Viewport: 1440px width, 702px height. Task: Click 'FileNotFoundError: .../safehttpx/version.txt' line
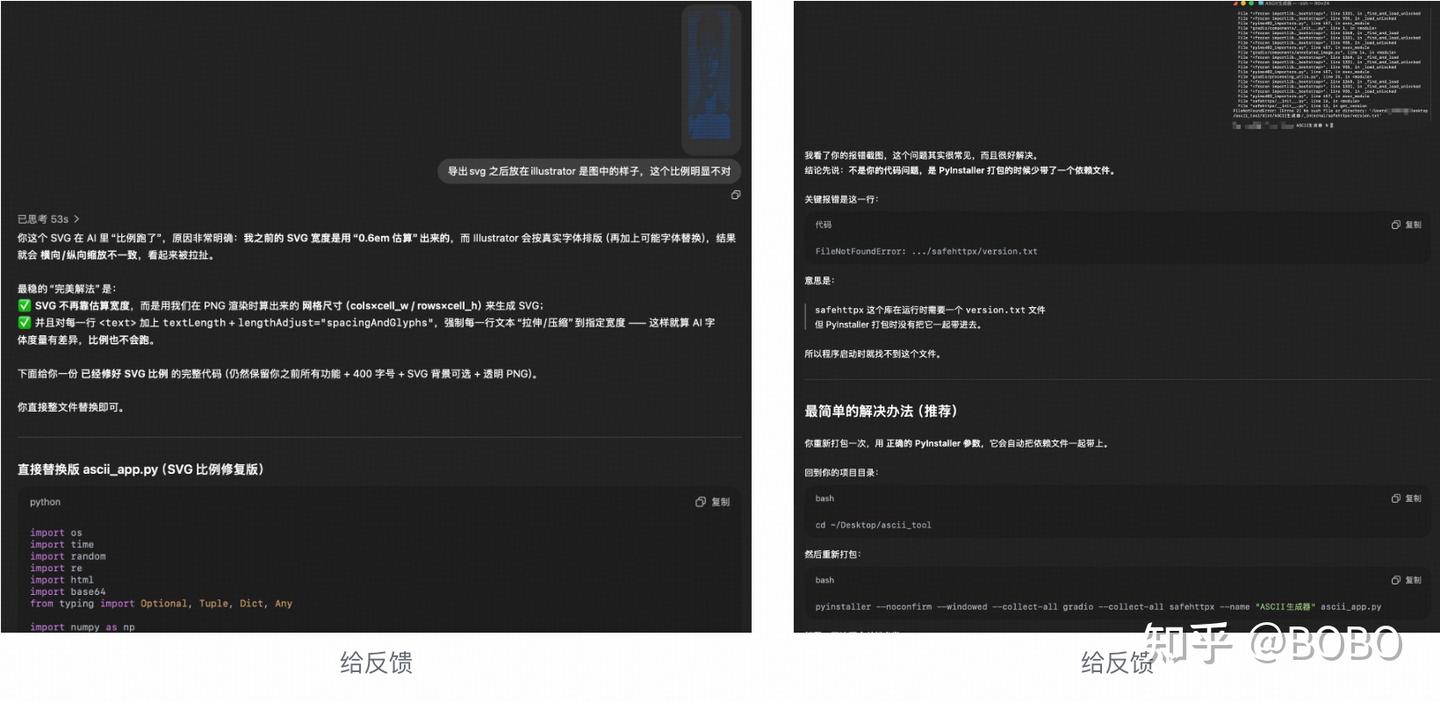pos(926,251)
